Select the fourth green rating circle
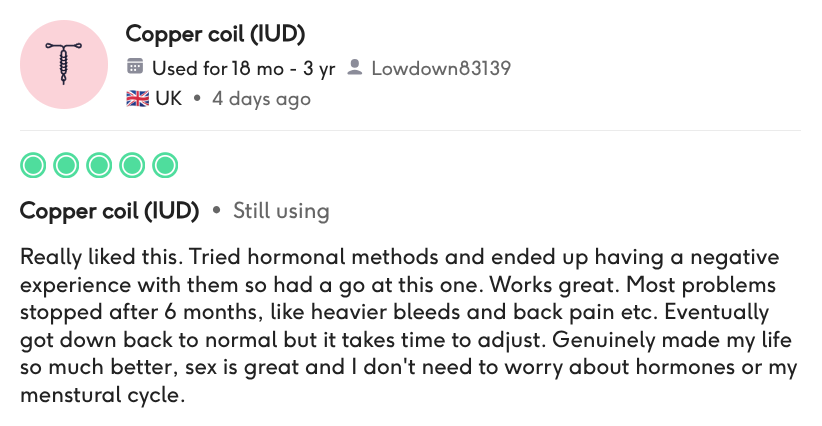This screenshot has width=822, height=426. pyautogui.click(x=132, y=166)
